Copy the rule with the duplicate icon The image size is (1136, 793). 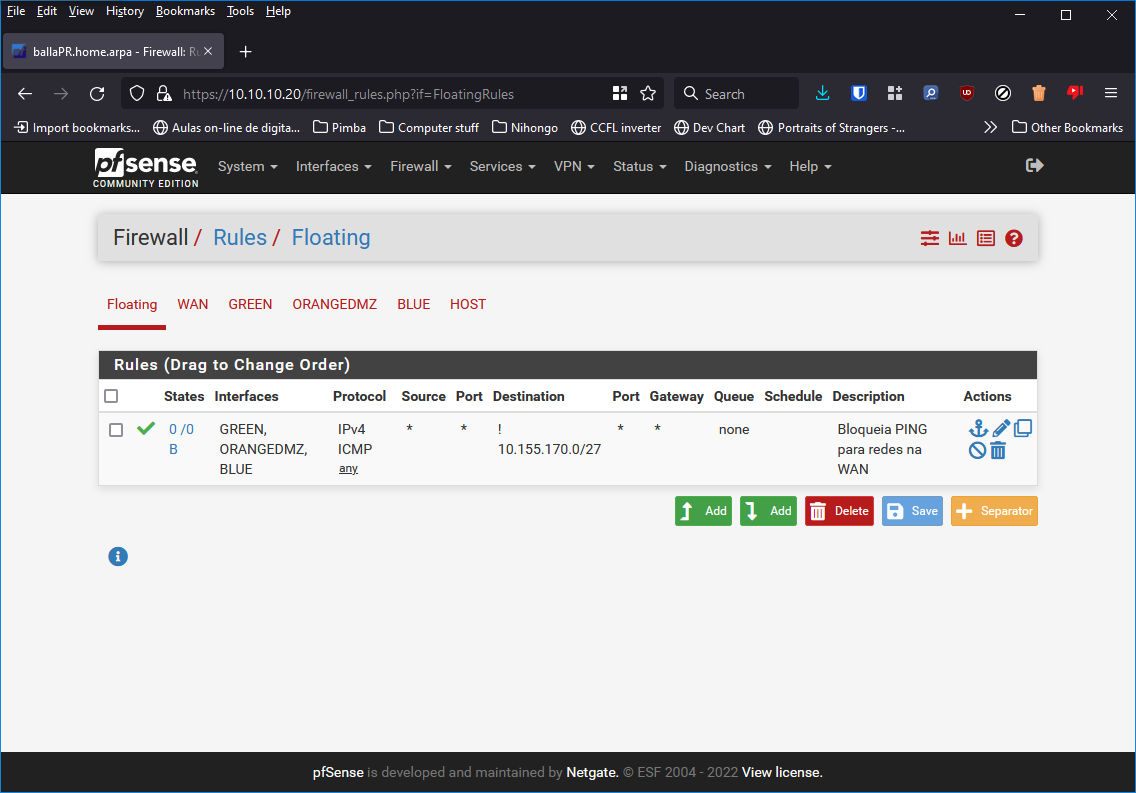[x=1023, y=429]
